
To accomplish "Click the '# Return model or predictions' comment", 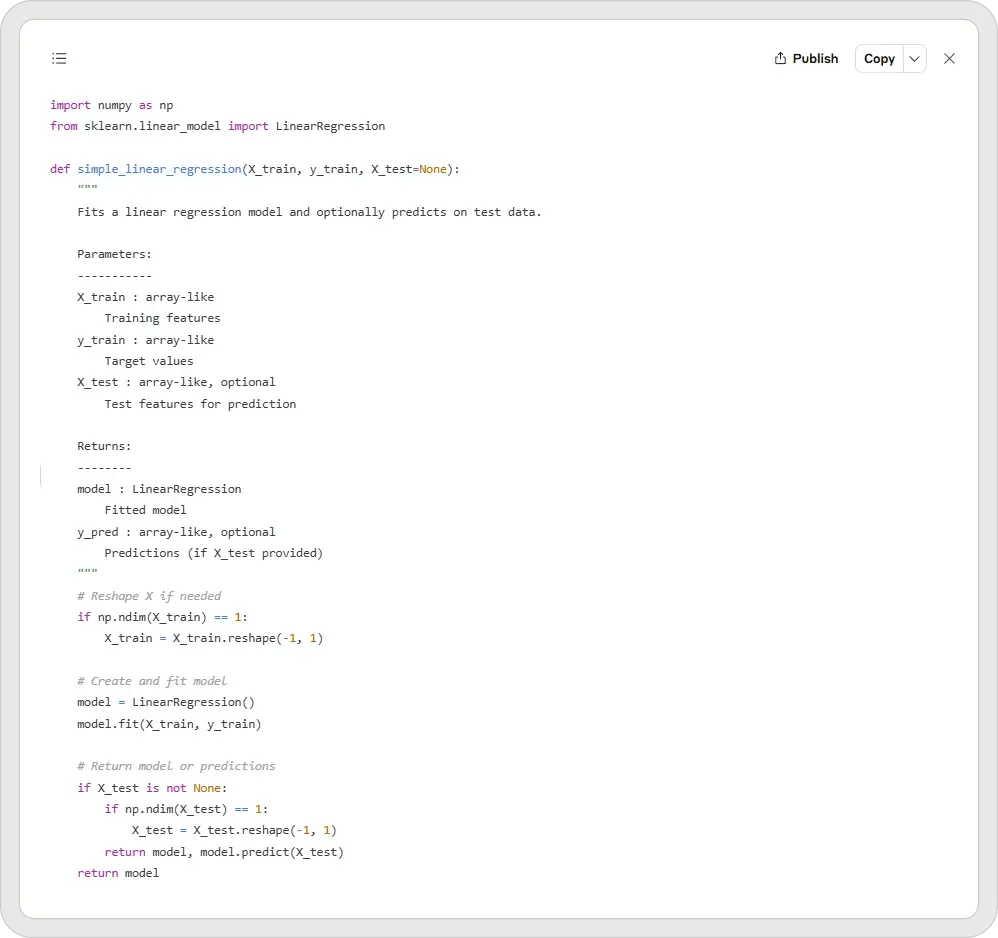I will coord(176,766).
